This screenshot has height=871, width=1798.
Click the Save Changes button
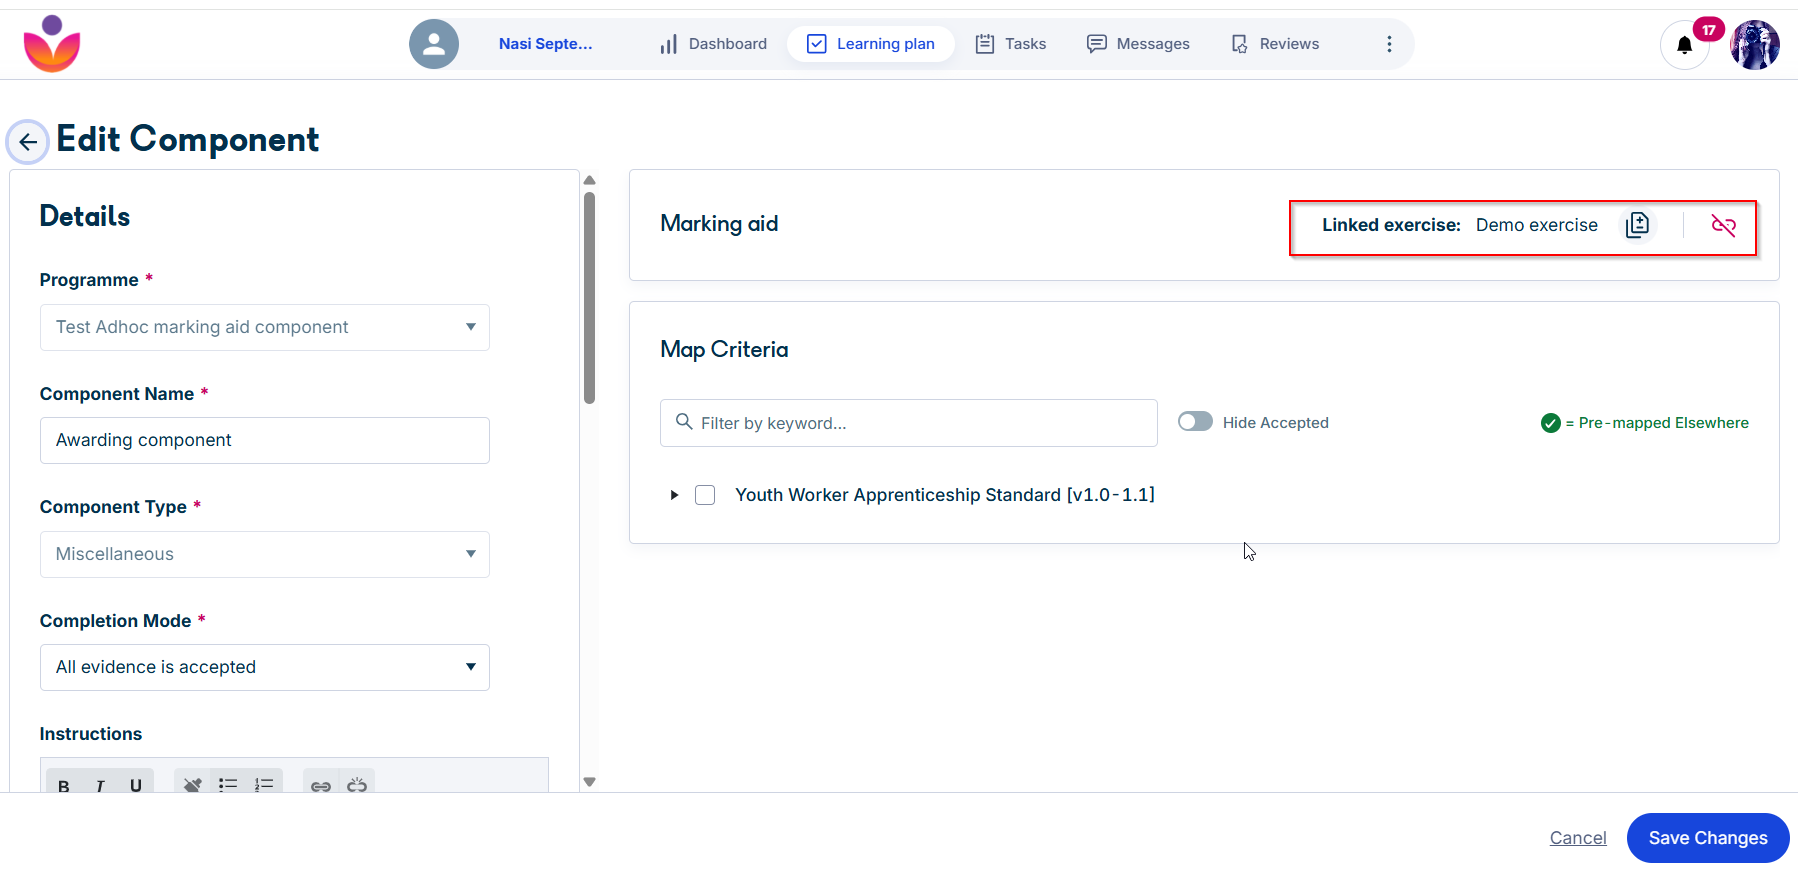(x=1708, y=838)
